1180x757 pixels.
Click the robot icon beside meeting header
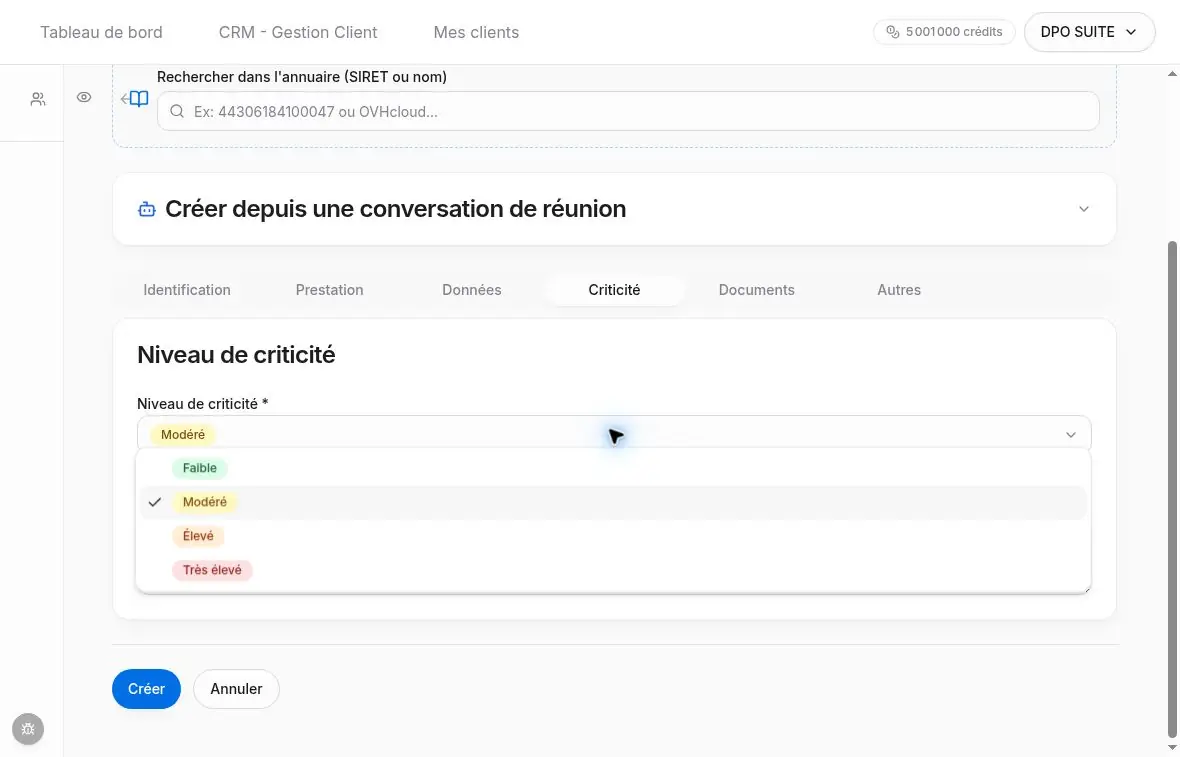coord(147,209)
